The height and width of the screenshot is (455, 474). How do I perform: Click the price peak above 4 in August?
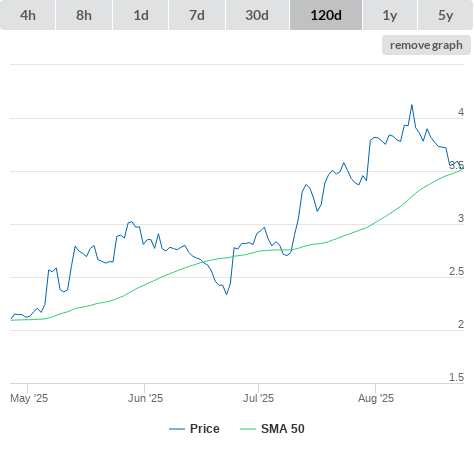[412, 105]
